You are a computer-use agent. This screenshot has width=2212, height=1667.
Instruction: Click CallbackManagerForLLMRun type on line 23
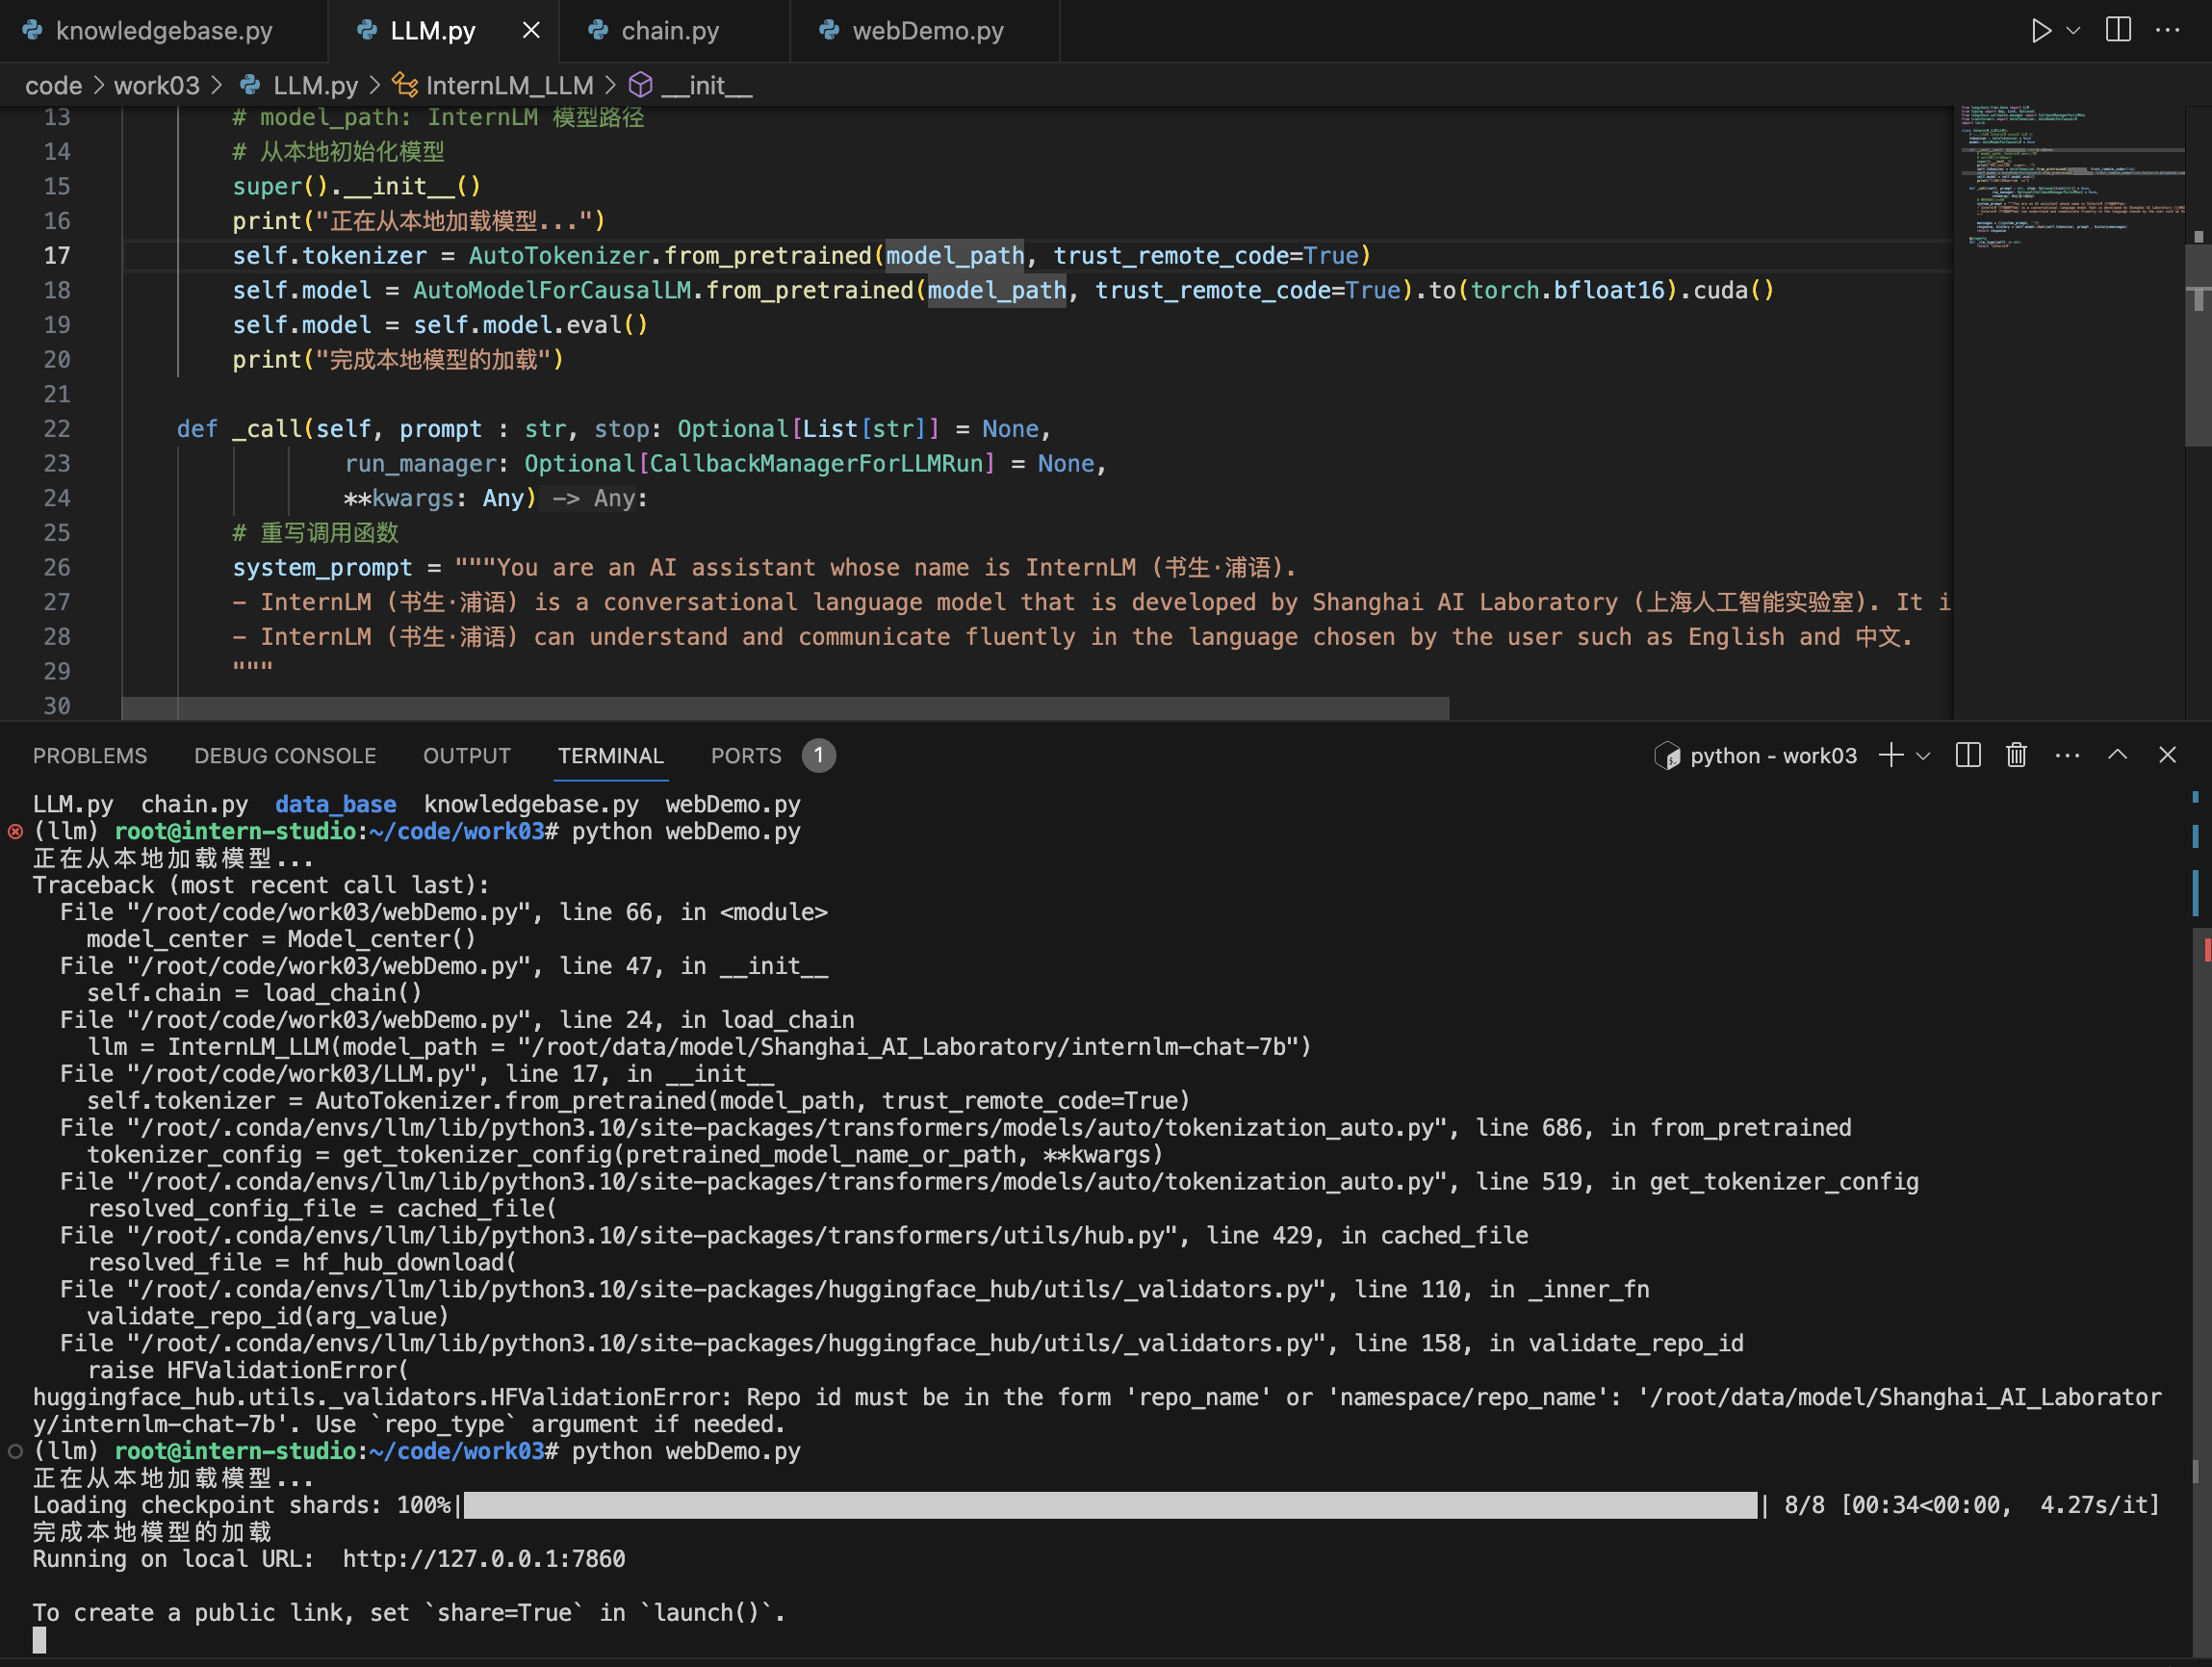pos(816,463)
